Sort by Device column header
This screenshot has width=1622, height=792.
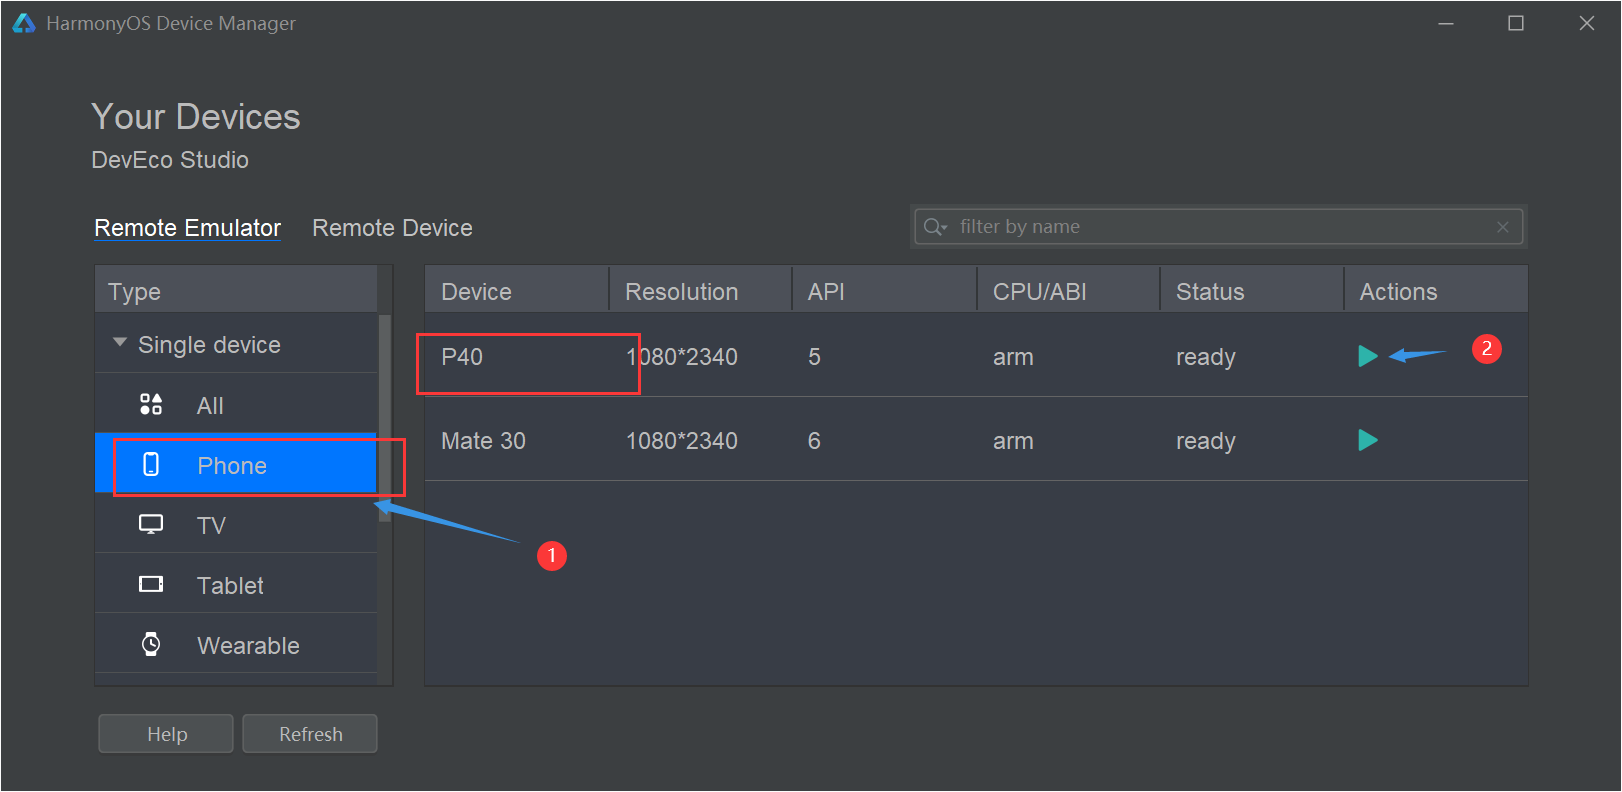(517, 291)
